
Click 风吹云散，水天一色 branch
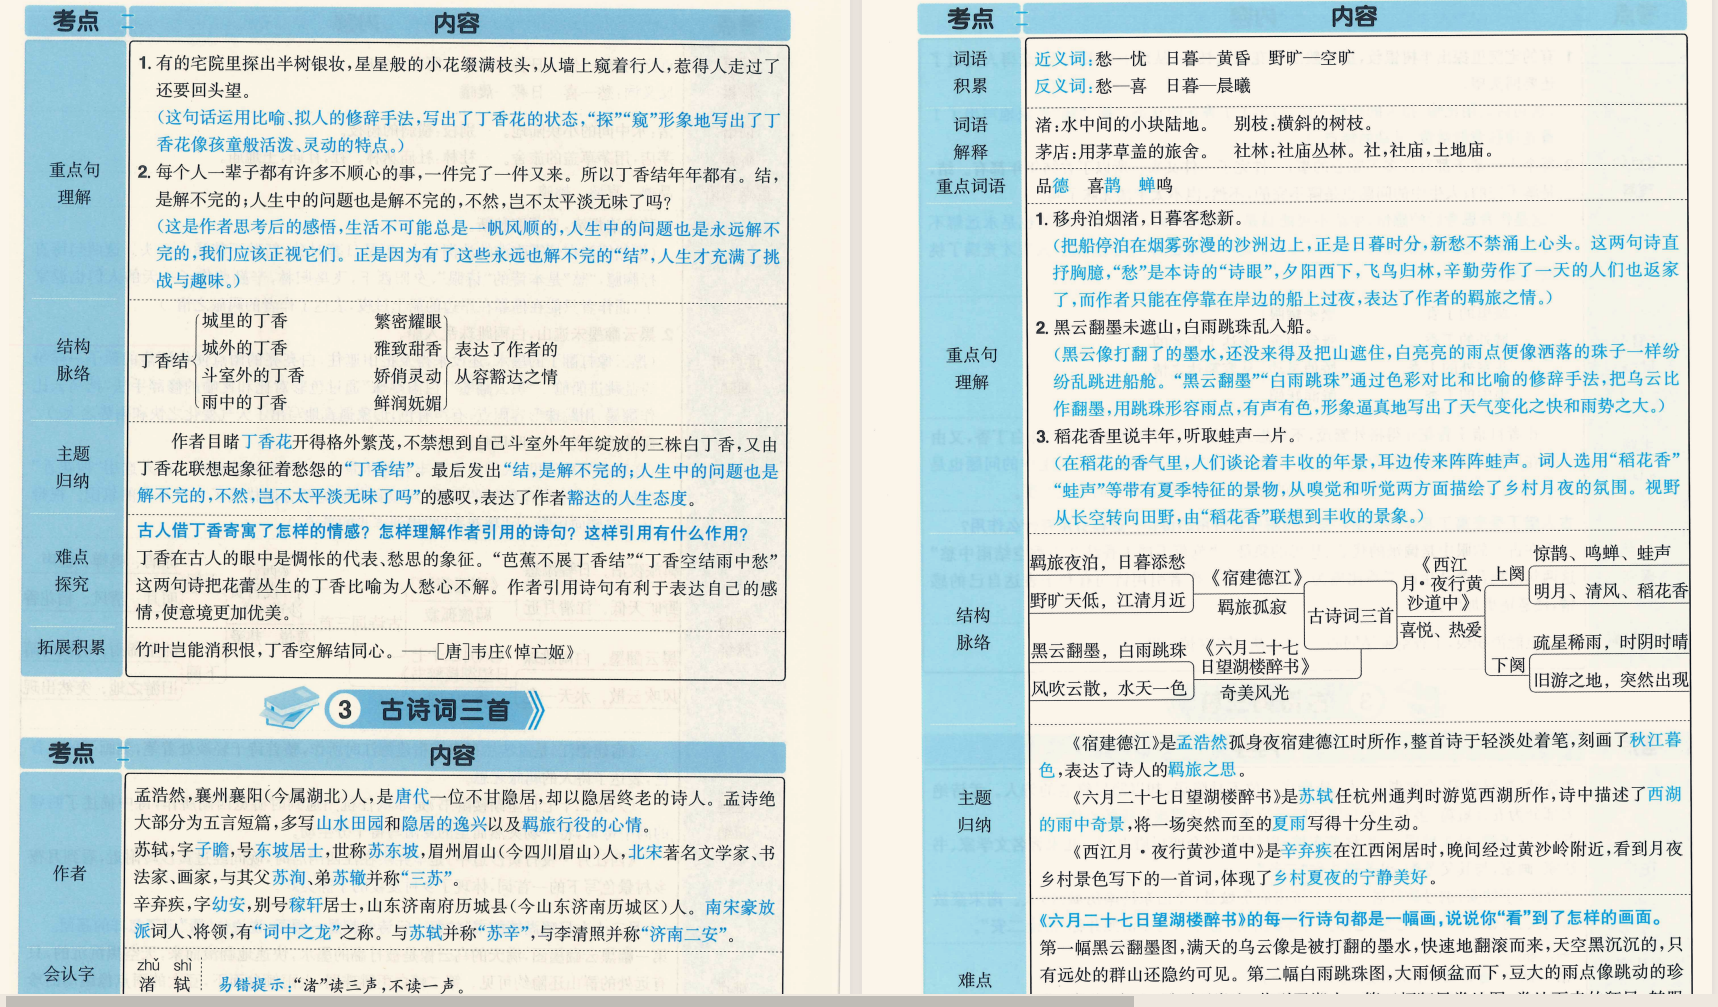(x=1109, y=688)
